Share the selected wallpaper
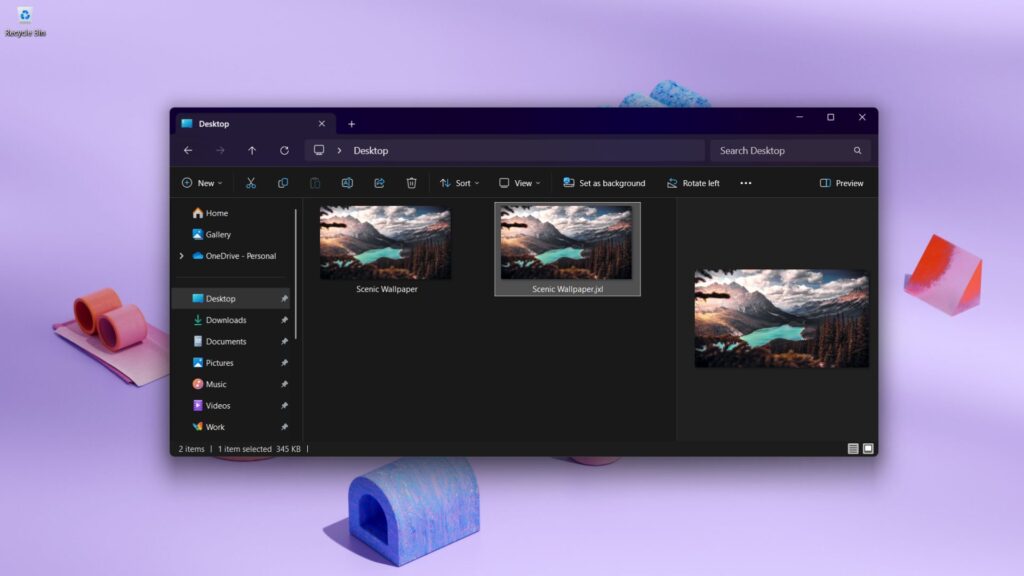This screenshot has height=576, width=1024. point(379,183)
